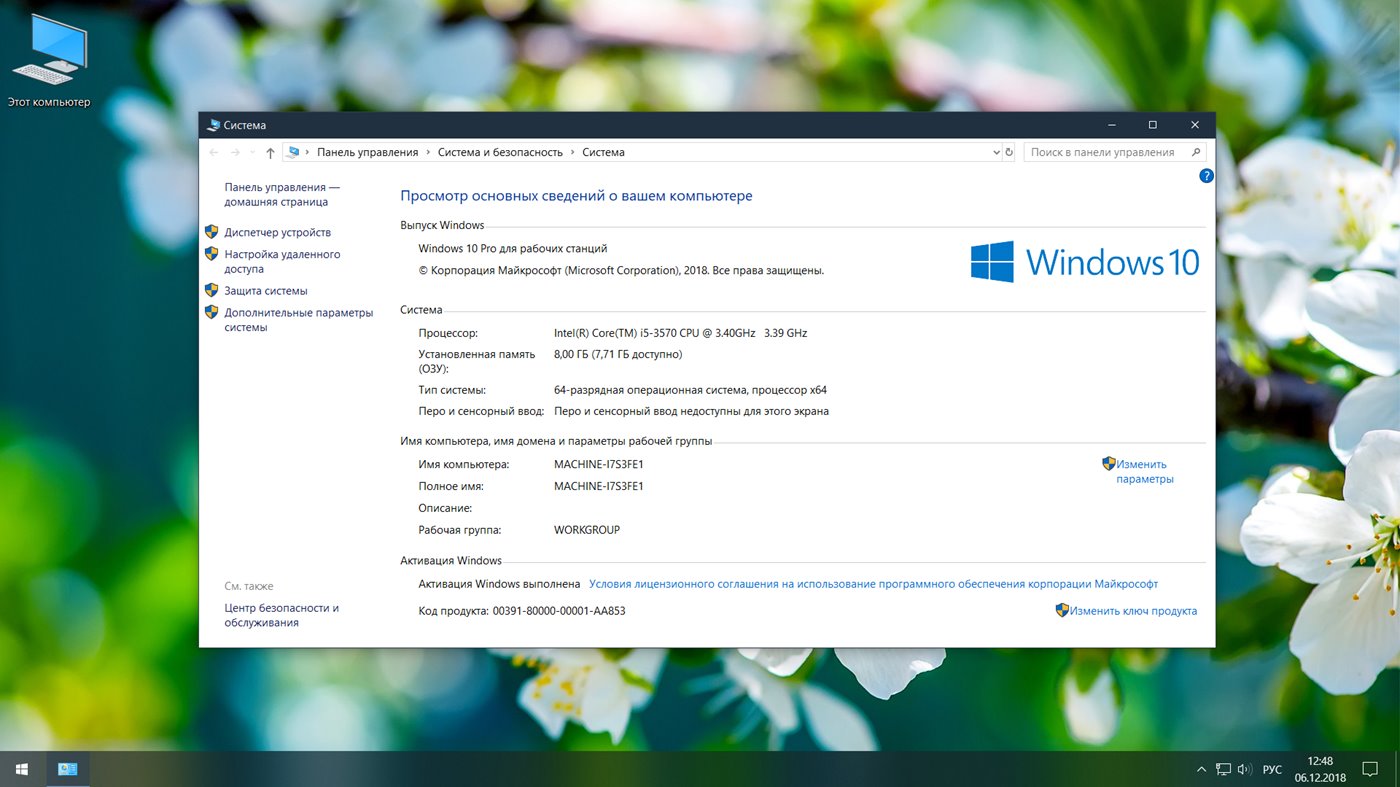Select "Система" breadcrumb in the address bar
The height and width of the screenshot is (787, 1400).
tap(603, 152)
